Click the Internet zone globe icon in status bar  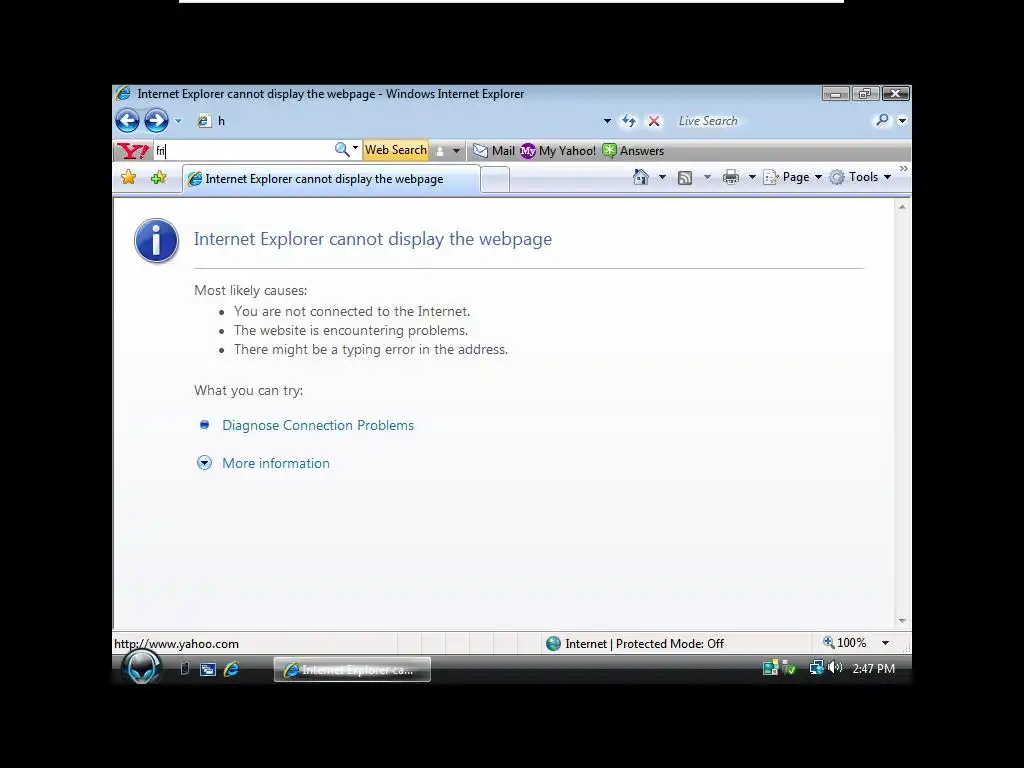(553, 643)
